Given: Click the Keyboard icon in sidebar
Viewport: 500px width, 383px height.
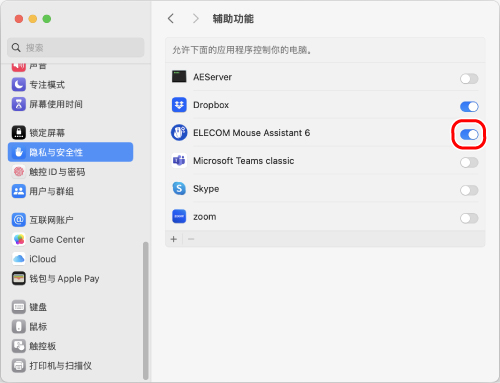Looking at the screenshot, I should click(19, 307).
